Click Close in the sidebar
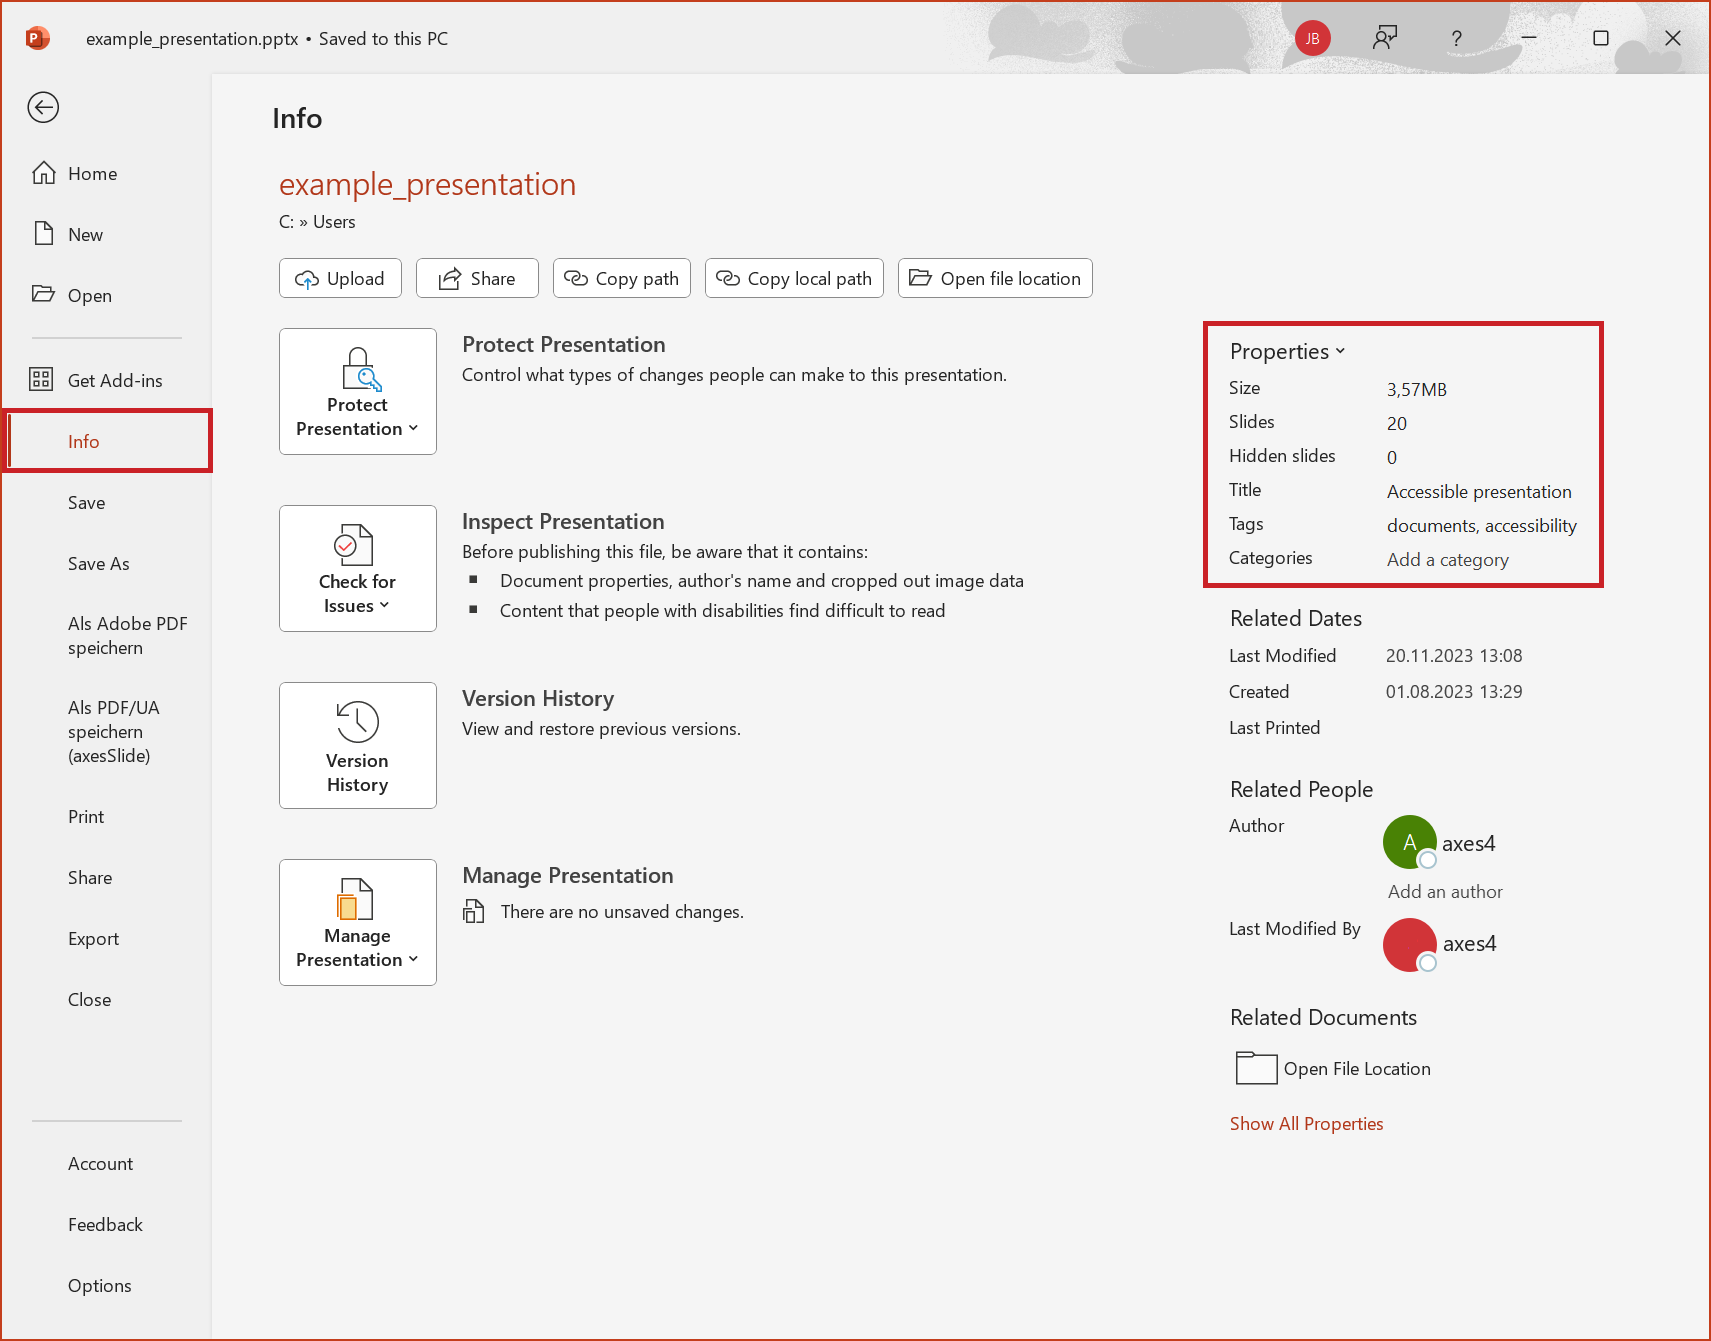Screen dimensions: 1711x1341 point(106,1000)
